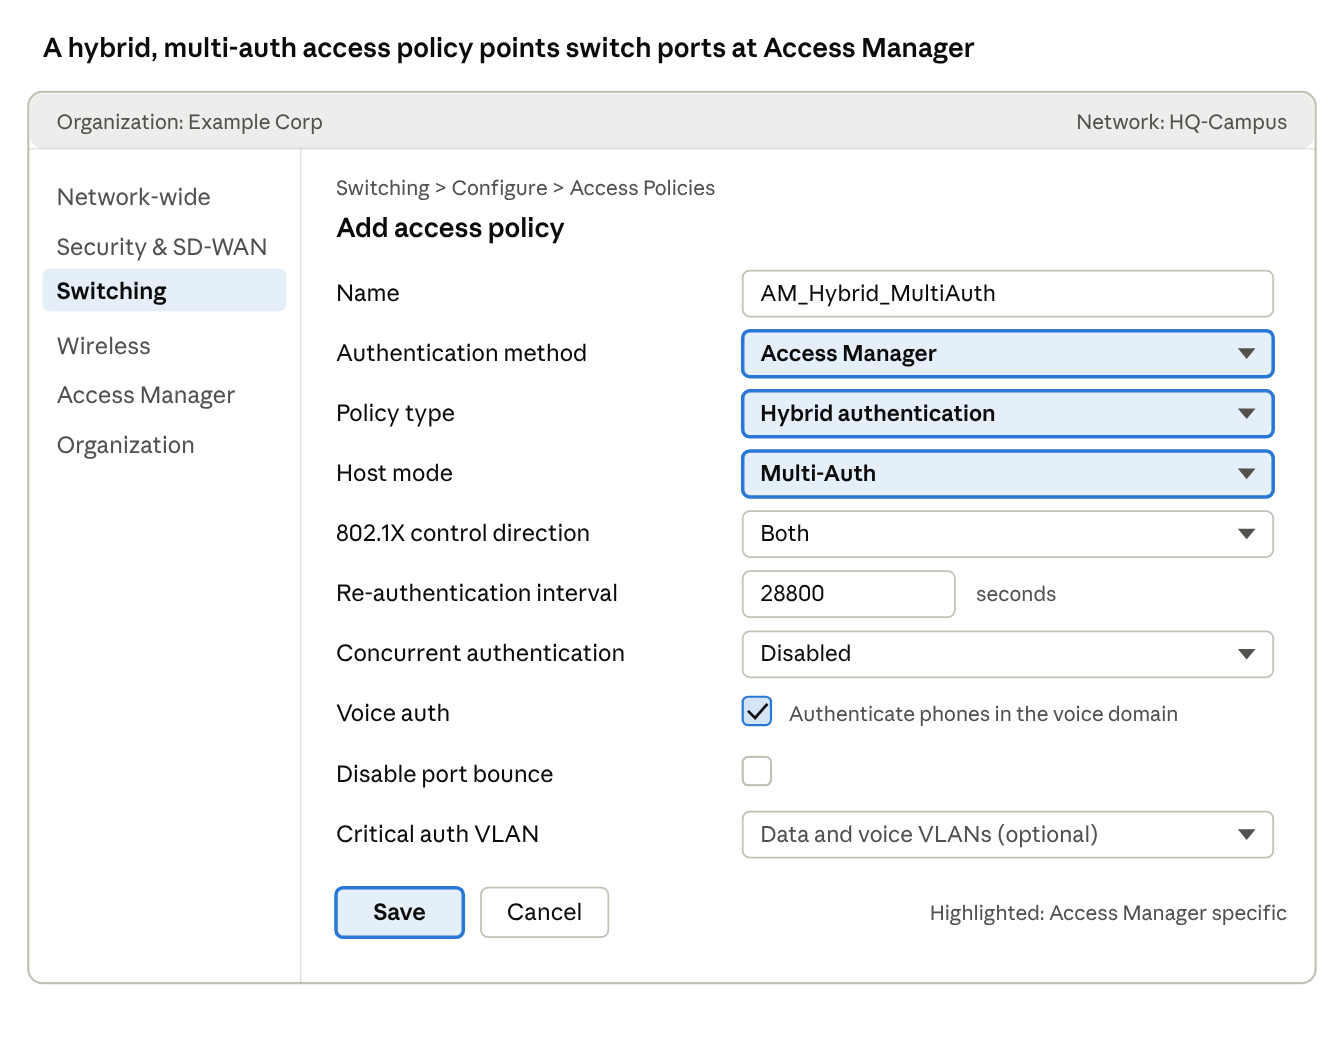Click the Configure breadcrumb
This screenshot has width=1344, height=1038.
pos(499,188)
